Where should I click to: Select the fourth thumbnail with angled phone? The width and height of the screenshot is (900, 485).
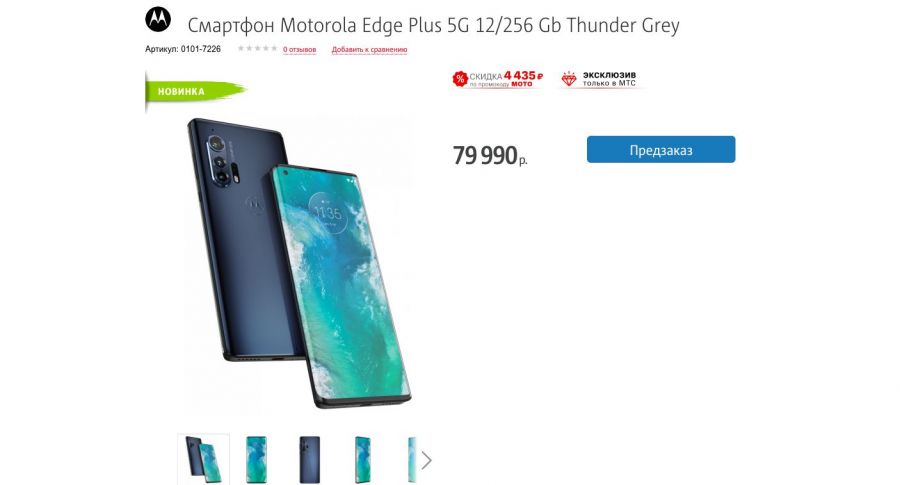pos(362,459)
